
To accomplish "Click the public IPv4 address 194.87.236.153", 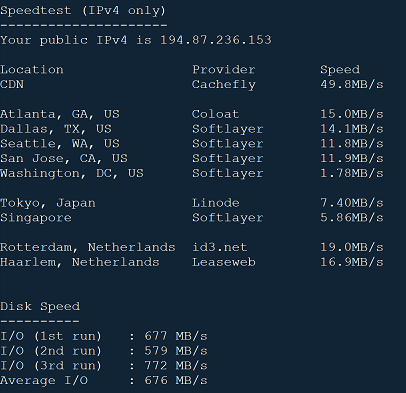I will tap(216, 40).
